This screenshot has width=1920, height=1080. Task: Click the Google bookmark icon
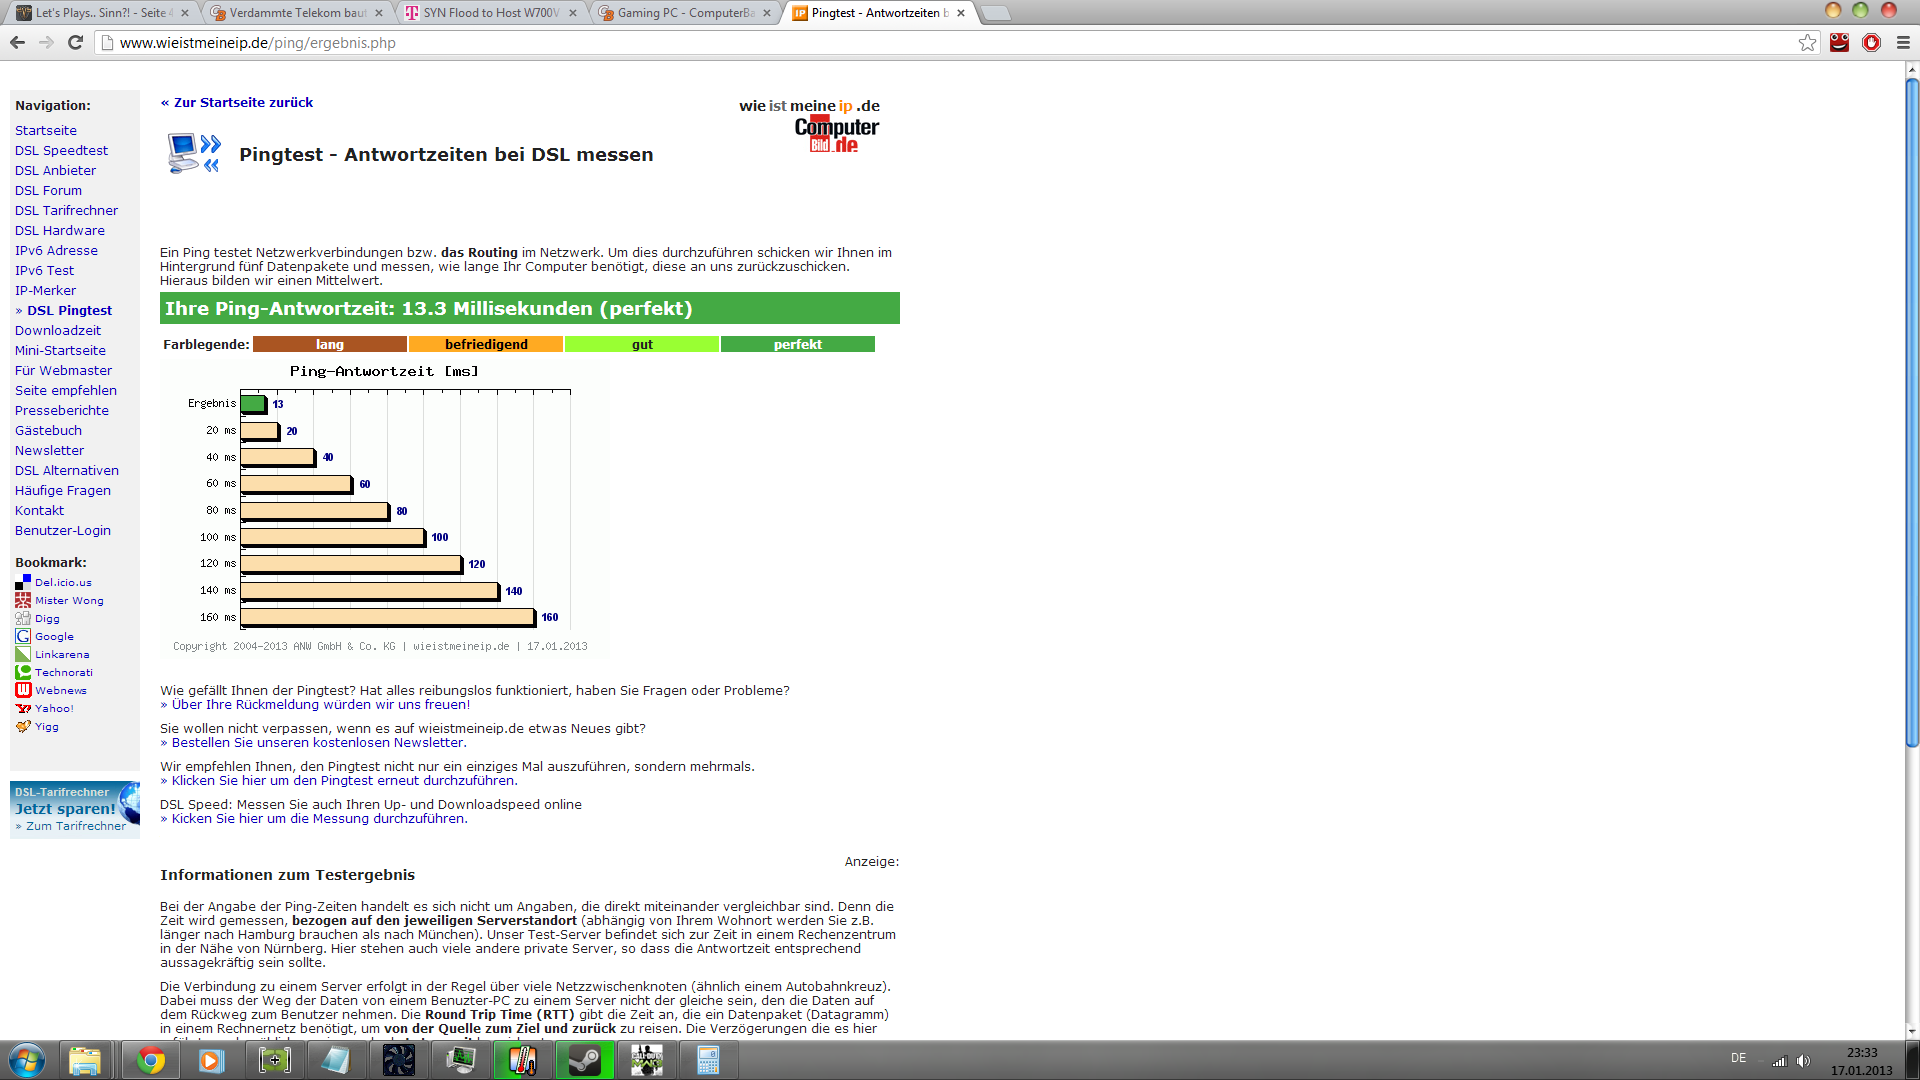23,636
